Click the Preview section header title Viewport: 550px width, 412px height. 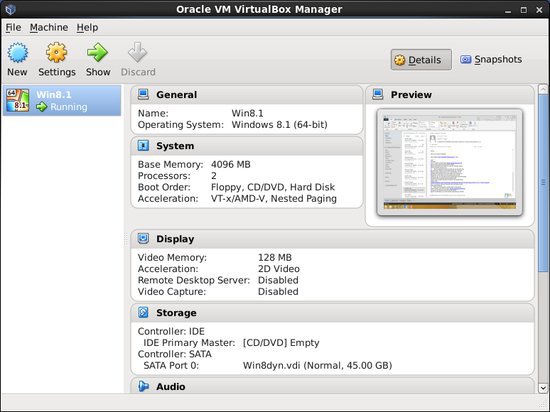411,95
